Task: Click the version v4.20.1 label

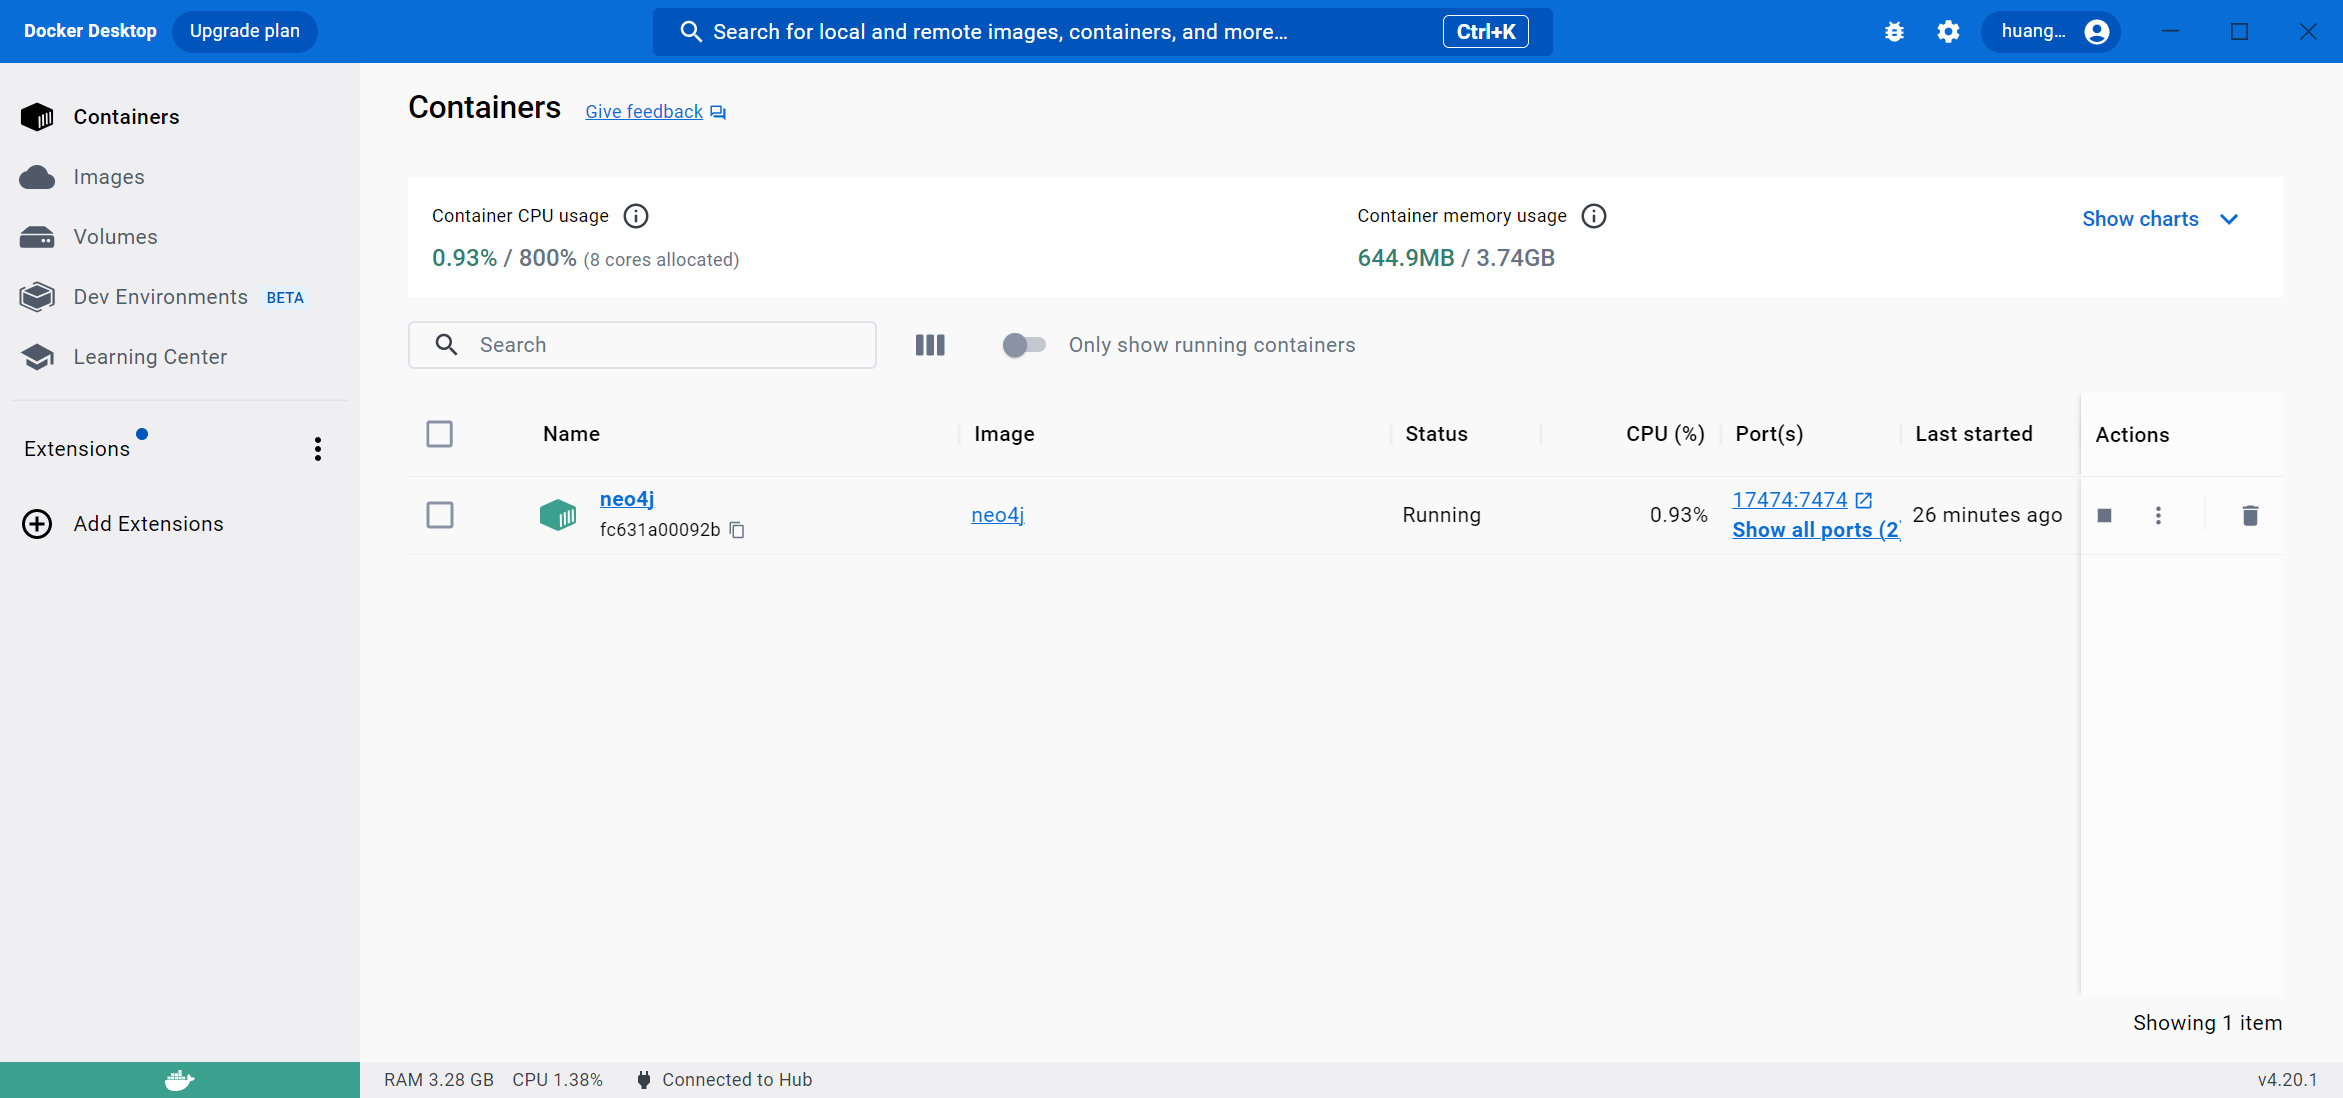Action: (2287, 1080)
